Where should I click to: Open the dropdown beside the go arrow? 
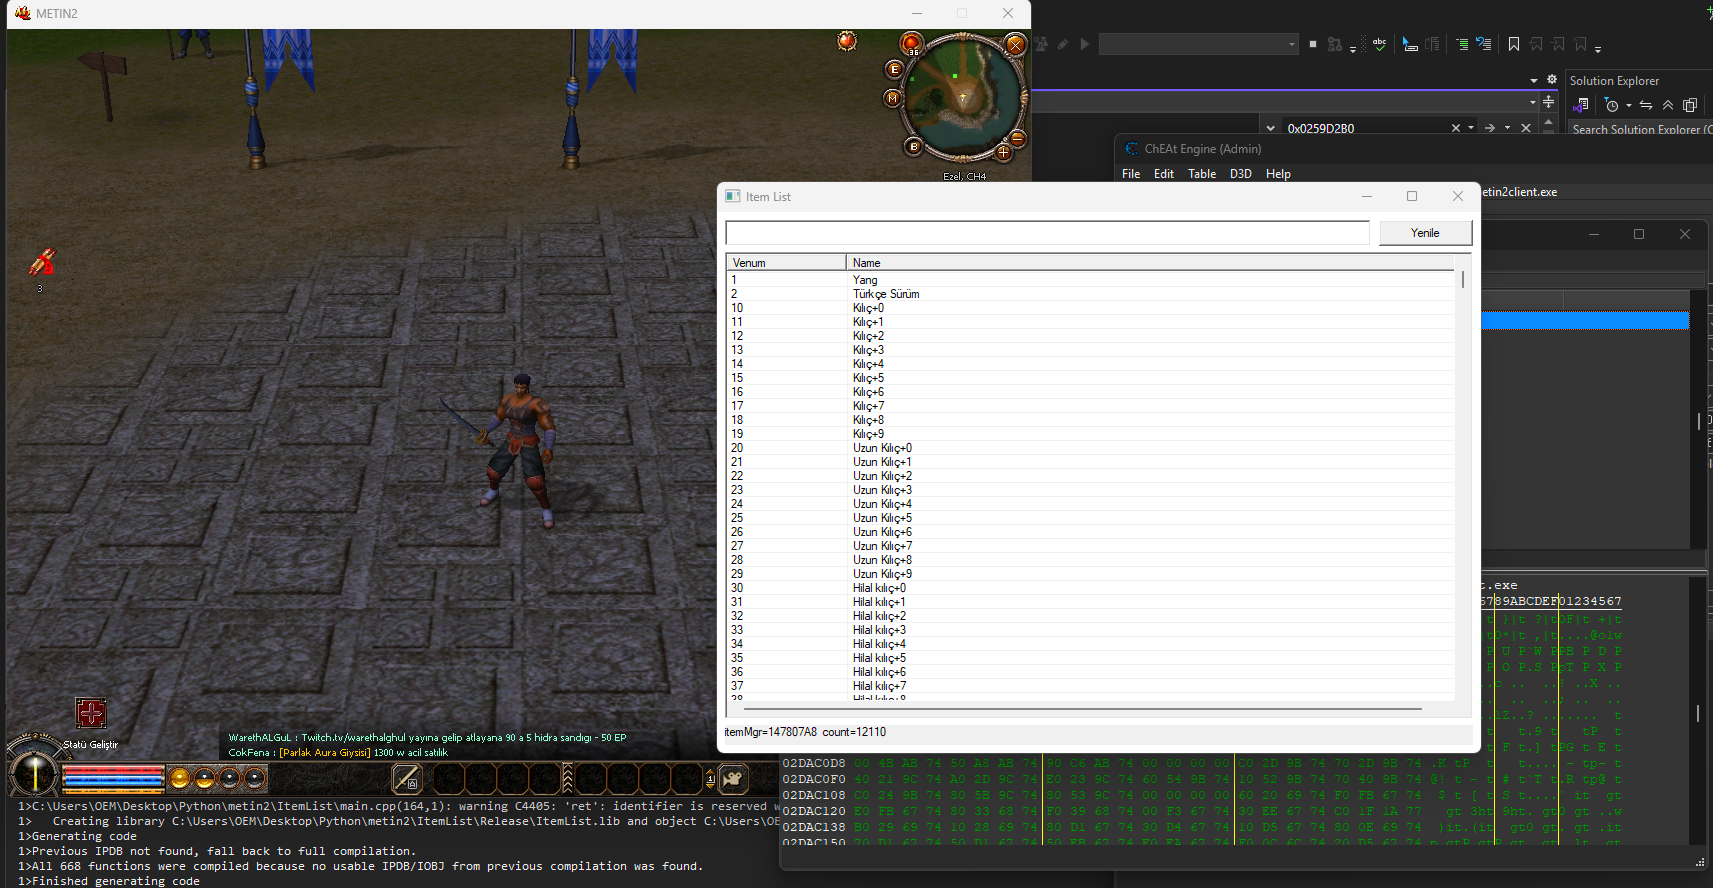coord(1507,128)
